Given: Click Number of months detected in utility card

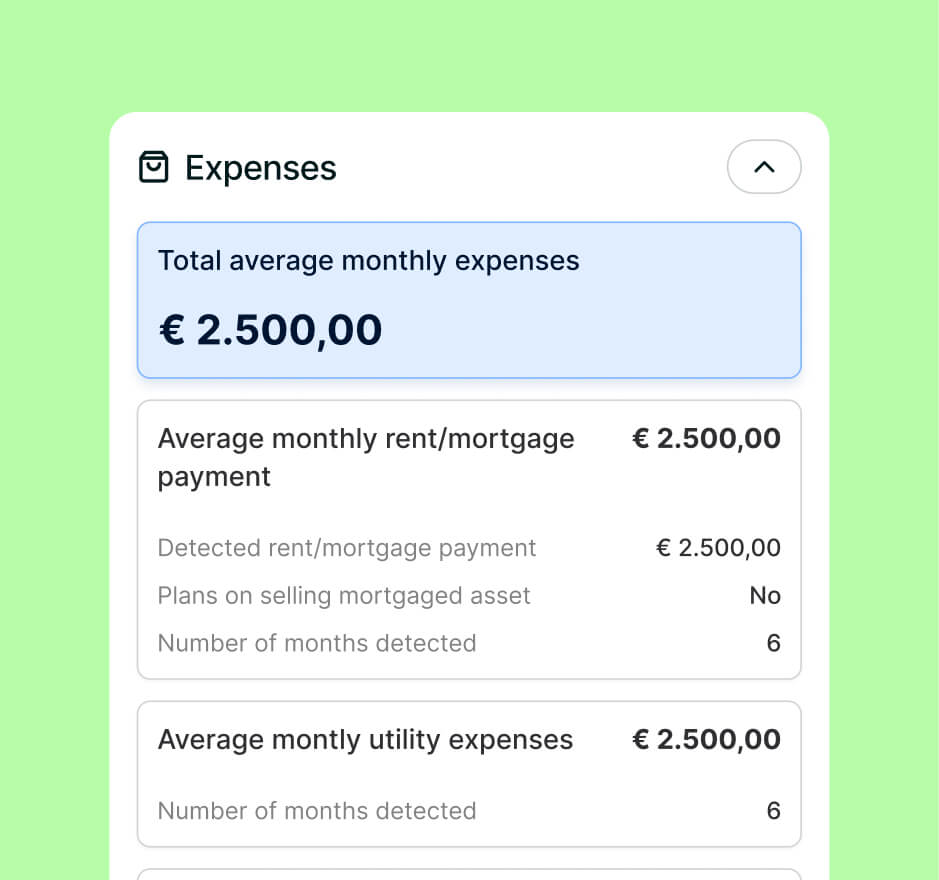Looking at the screenshot, I should [317, 811].
